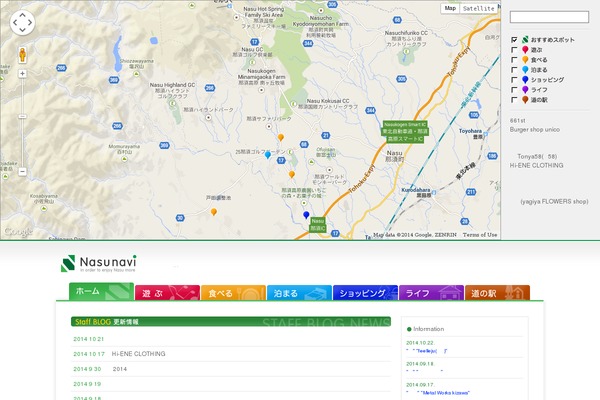Uncheck the おすすめスポット checkbox
The height and width of the screenshot is (400, 600).
click(x=514, y=39)
